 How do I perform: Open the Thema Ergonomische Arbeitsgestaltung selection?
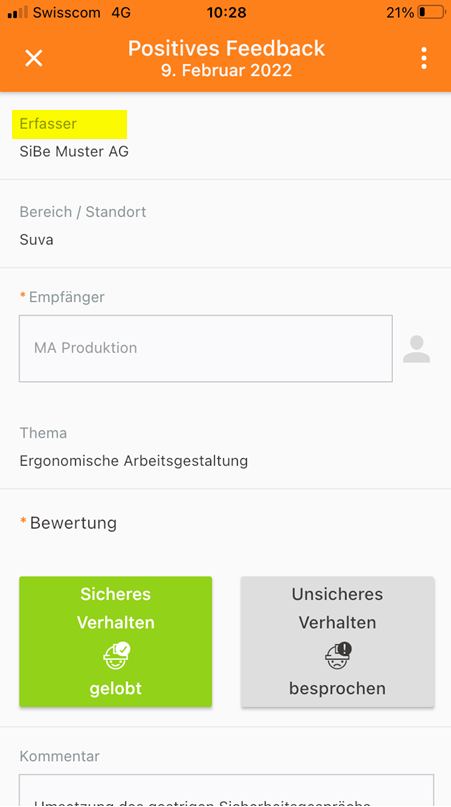226,447
